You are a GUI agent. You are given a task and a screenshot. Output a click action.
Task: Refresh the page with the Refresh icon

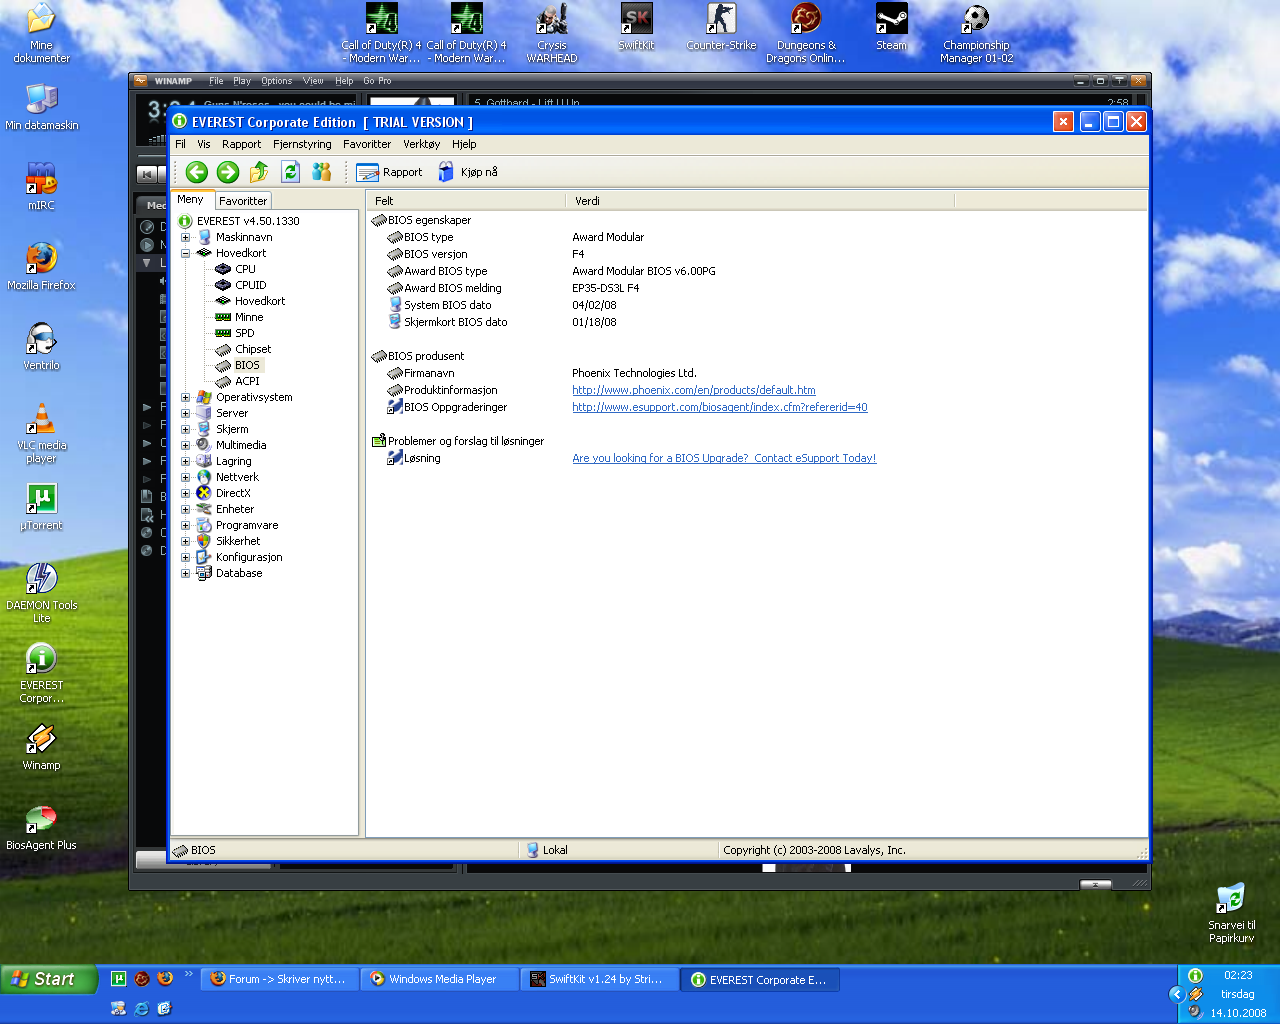[x=290, y=172]
